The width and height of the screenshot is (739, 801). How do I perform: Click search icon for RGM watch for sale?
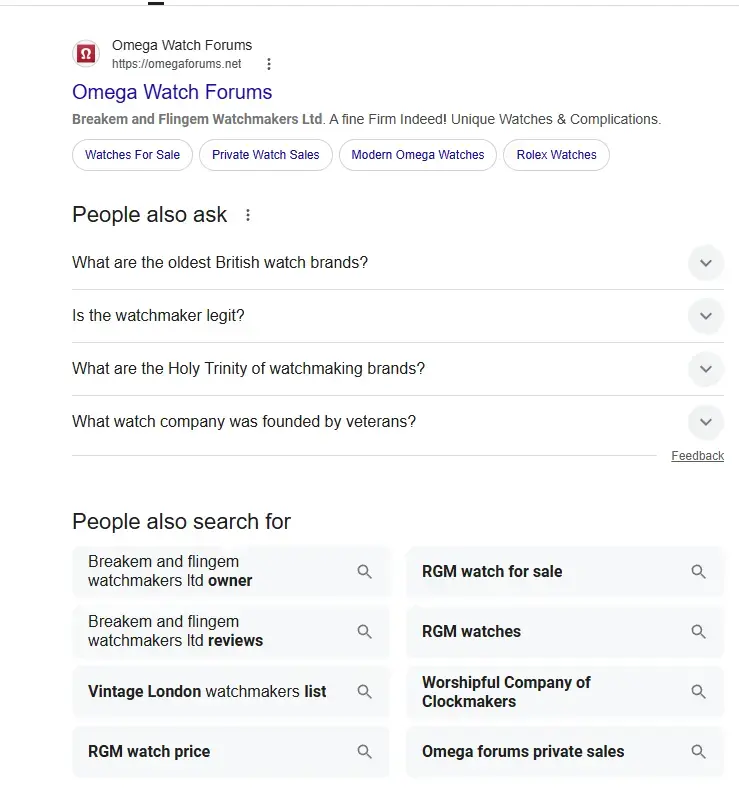[699, 572]
